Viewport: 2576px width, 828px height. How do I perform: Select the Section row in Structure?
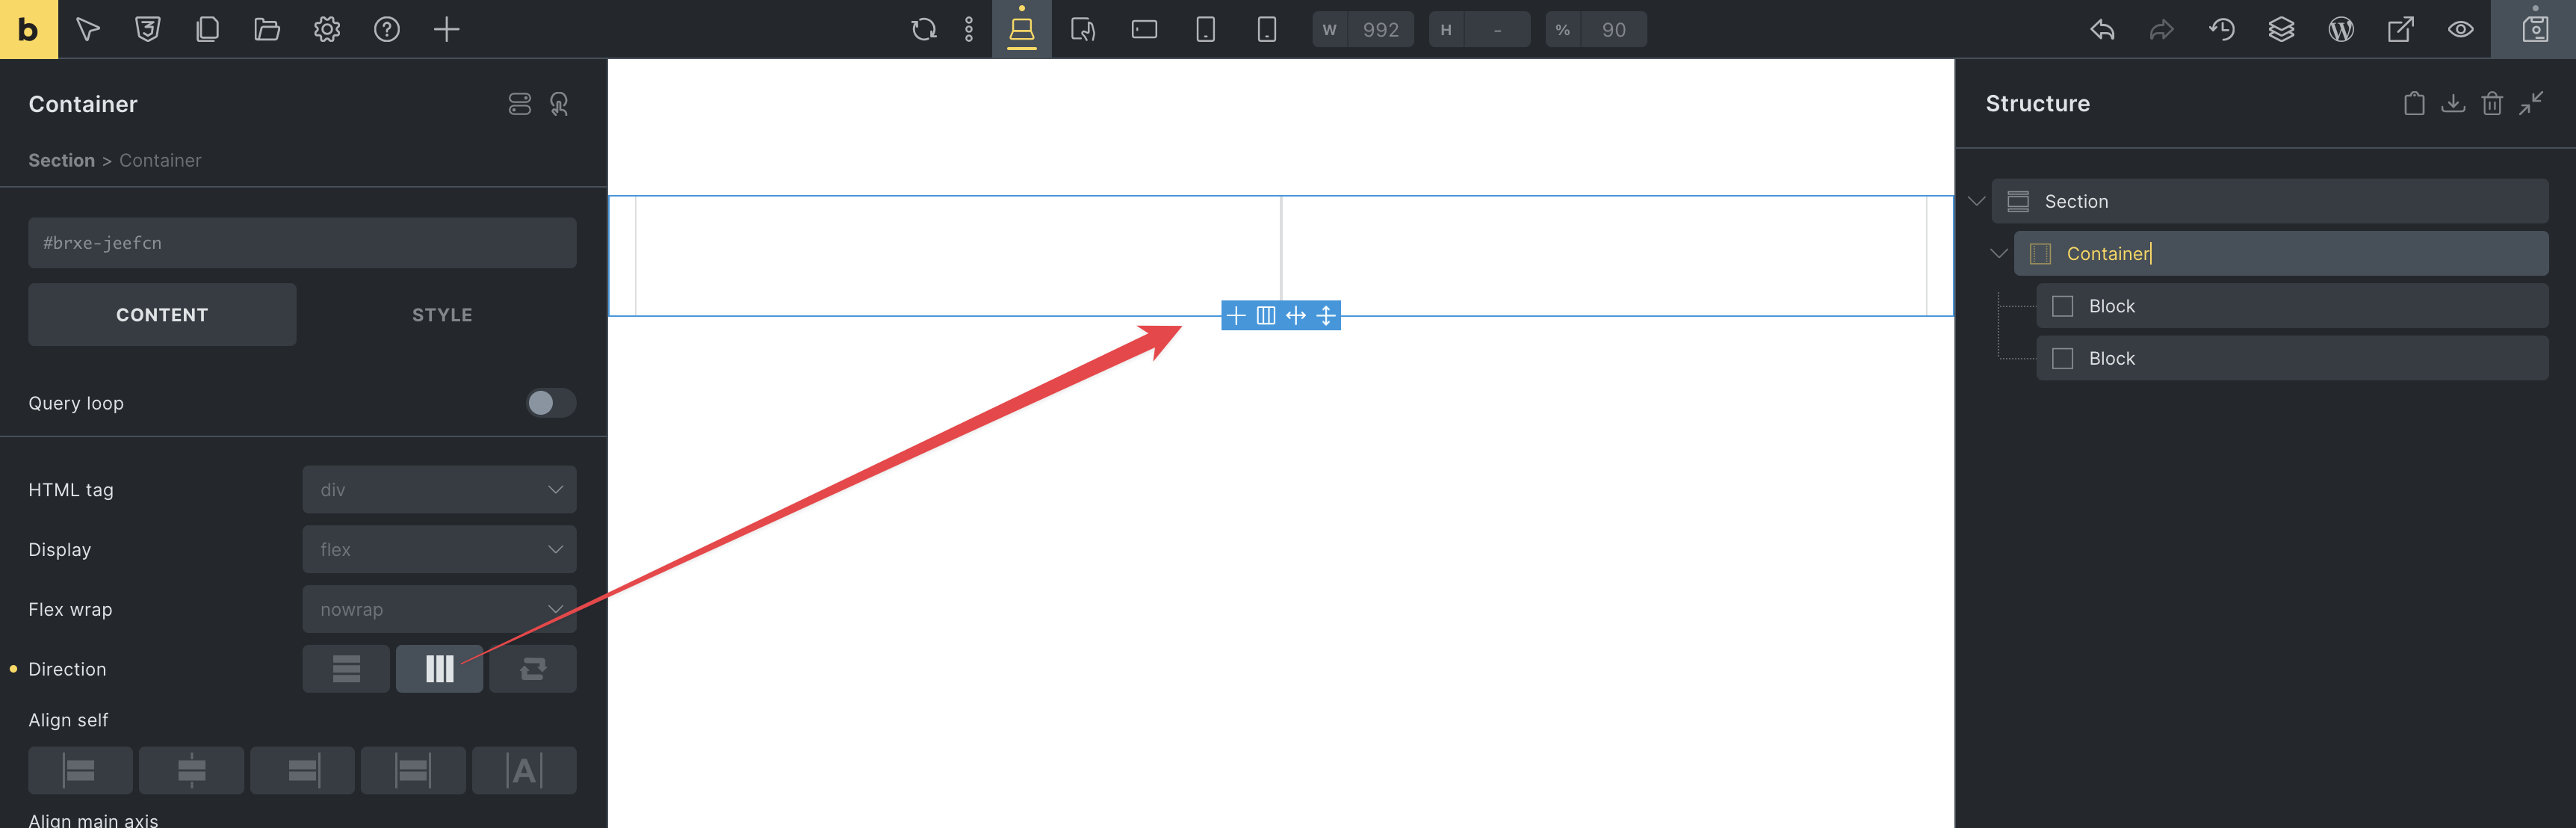click(x=2269, y=201)
